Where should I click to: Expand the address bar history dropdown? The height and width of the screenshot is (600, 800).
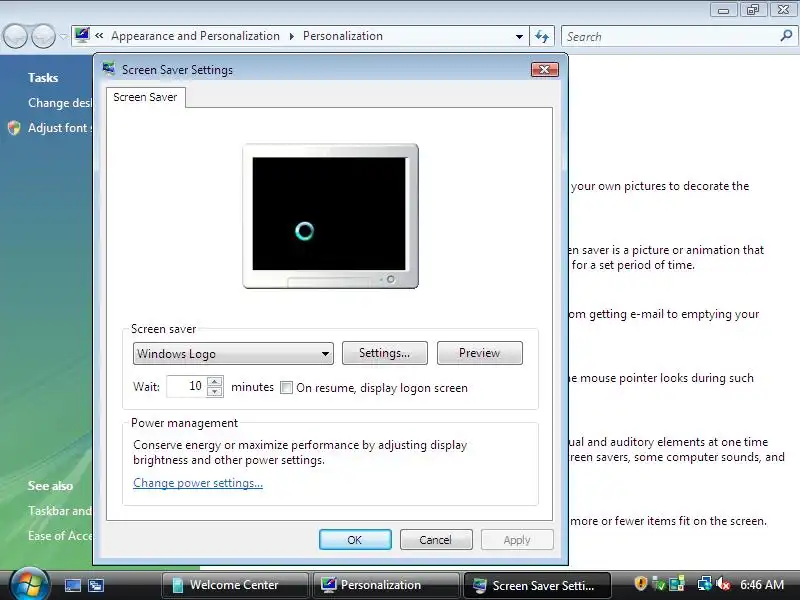click(x=519, y=37)
